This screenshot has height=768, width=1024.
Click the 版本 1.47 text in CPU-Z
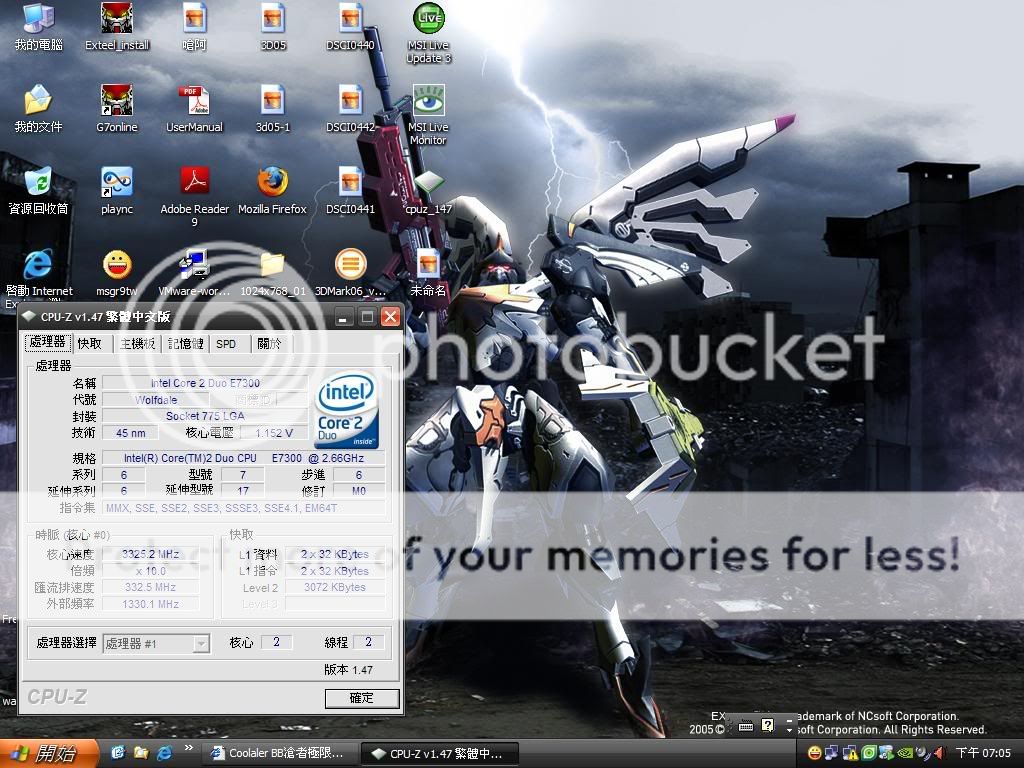[349, 669]
